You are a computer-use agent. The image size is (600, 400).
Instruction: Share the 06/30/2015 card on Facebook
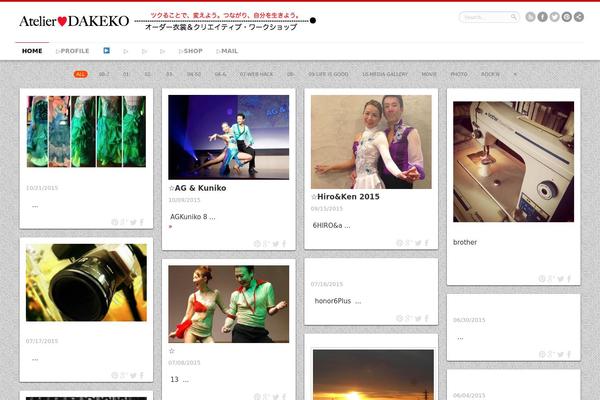[x=569, y=354]
